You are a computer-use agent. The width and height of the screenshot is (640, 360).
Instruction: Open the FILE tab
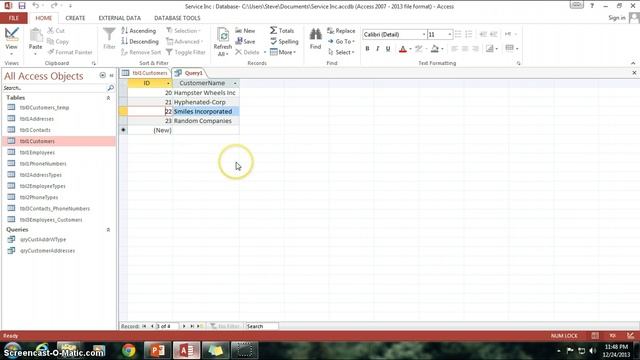pyautogui.click(x=13, y=18)
